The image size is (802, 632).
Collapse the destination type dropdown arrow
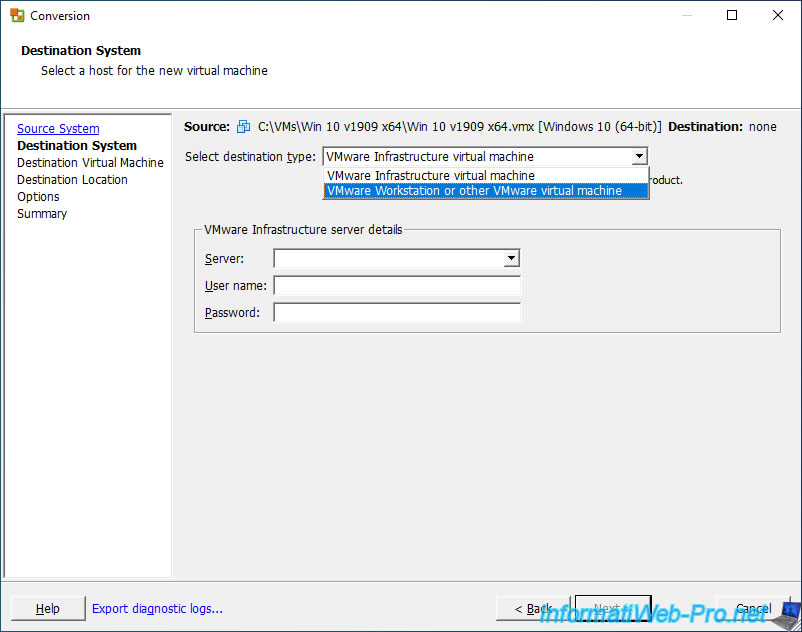pos(639,156)
